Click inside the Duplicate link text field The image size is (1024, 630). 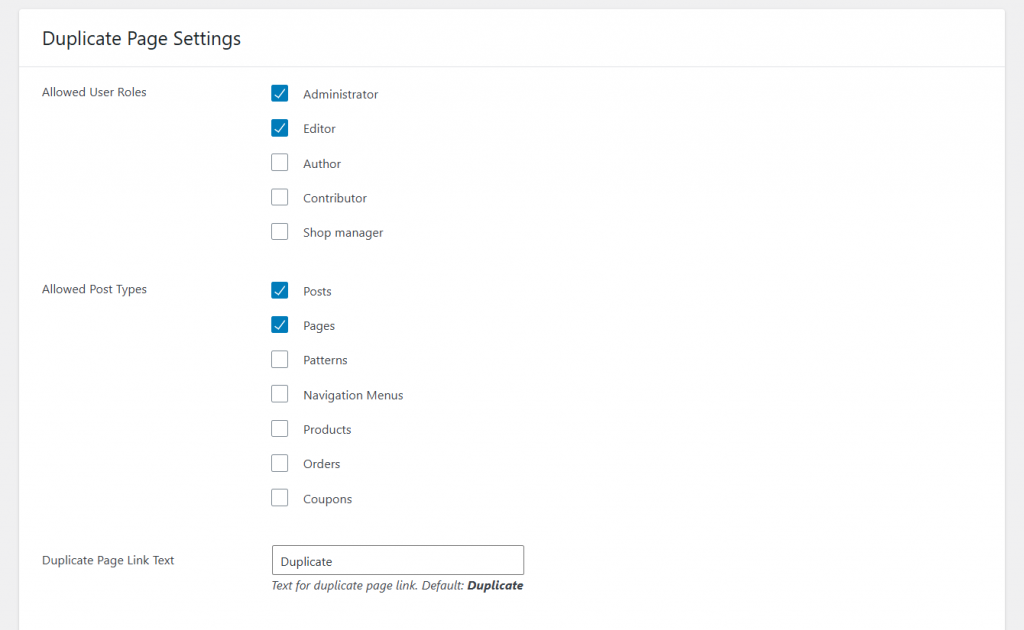pos(397,560)
